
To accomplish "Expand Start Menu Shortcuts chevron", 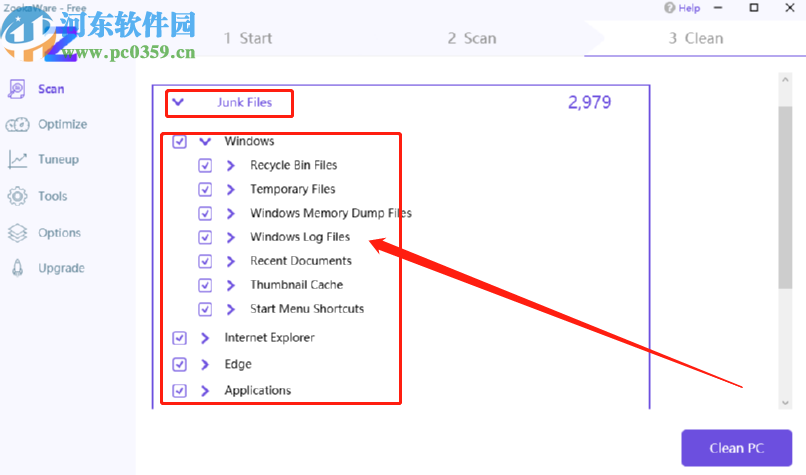I will coord(231,309).
